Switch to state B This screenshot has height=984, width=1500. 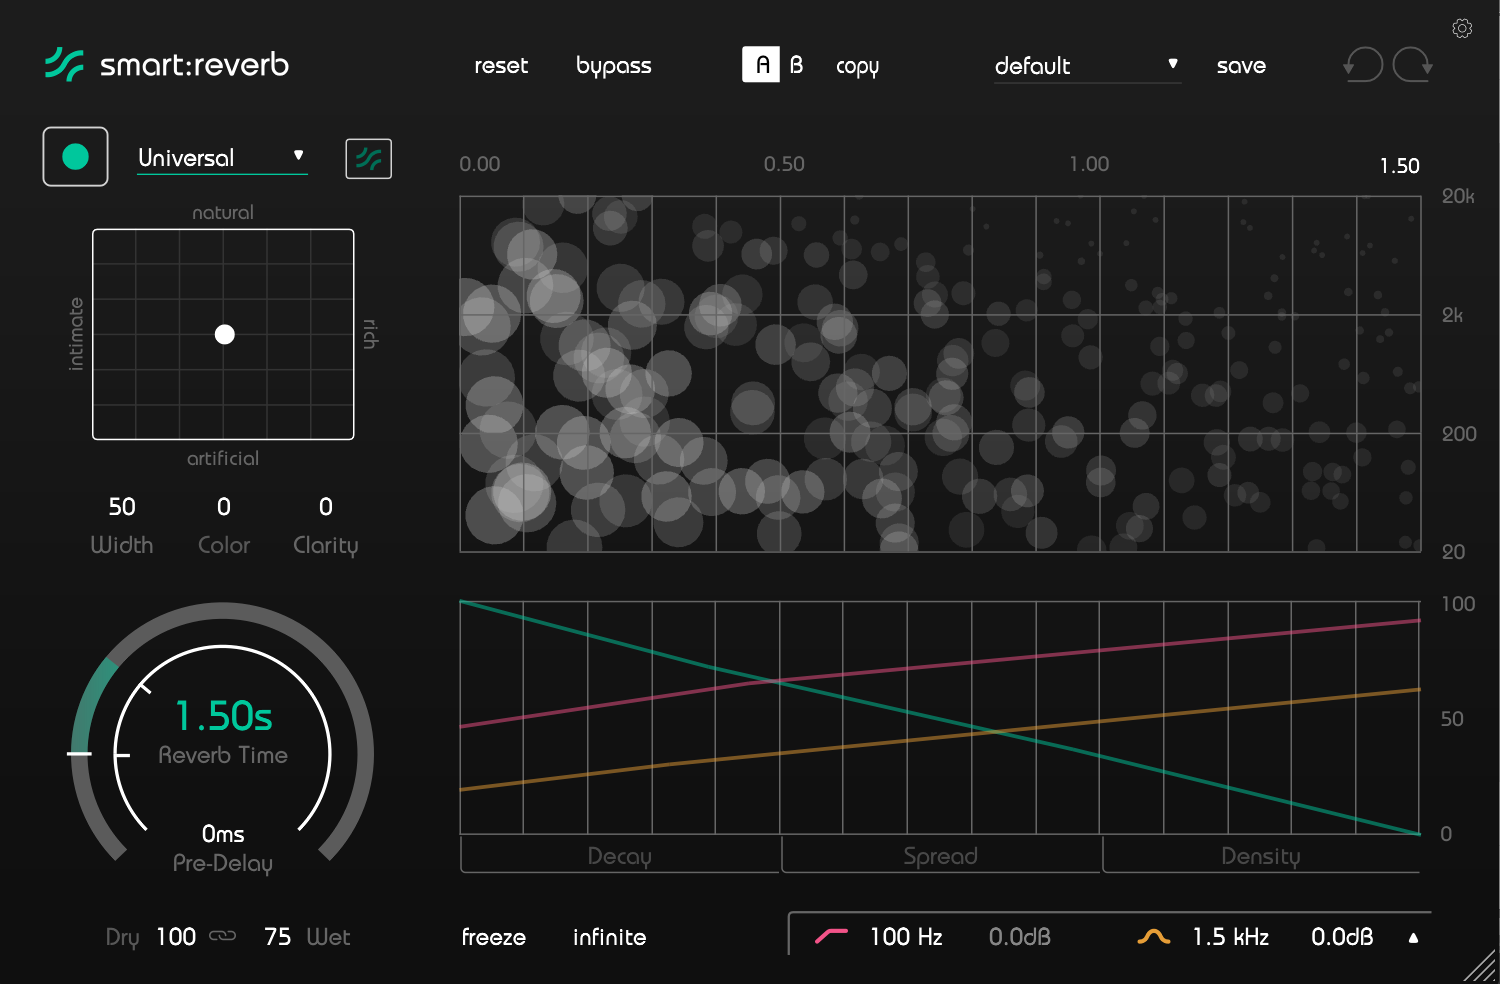click(796, 65)
